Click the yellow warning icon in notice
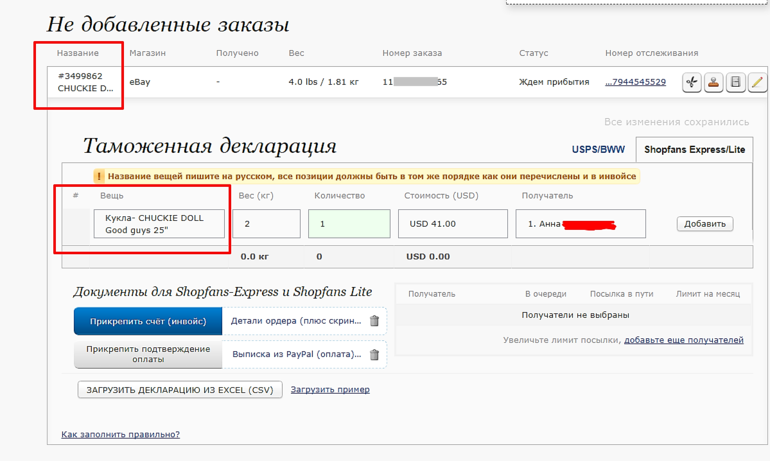This screenshot has width=770, height=461. click(99, 176)
